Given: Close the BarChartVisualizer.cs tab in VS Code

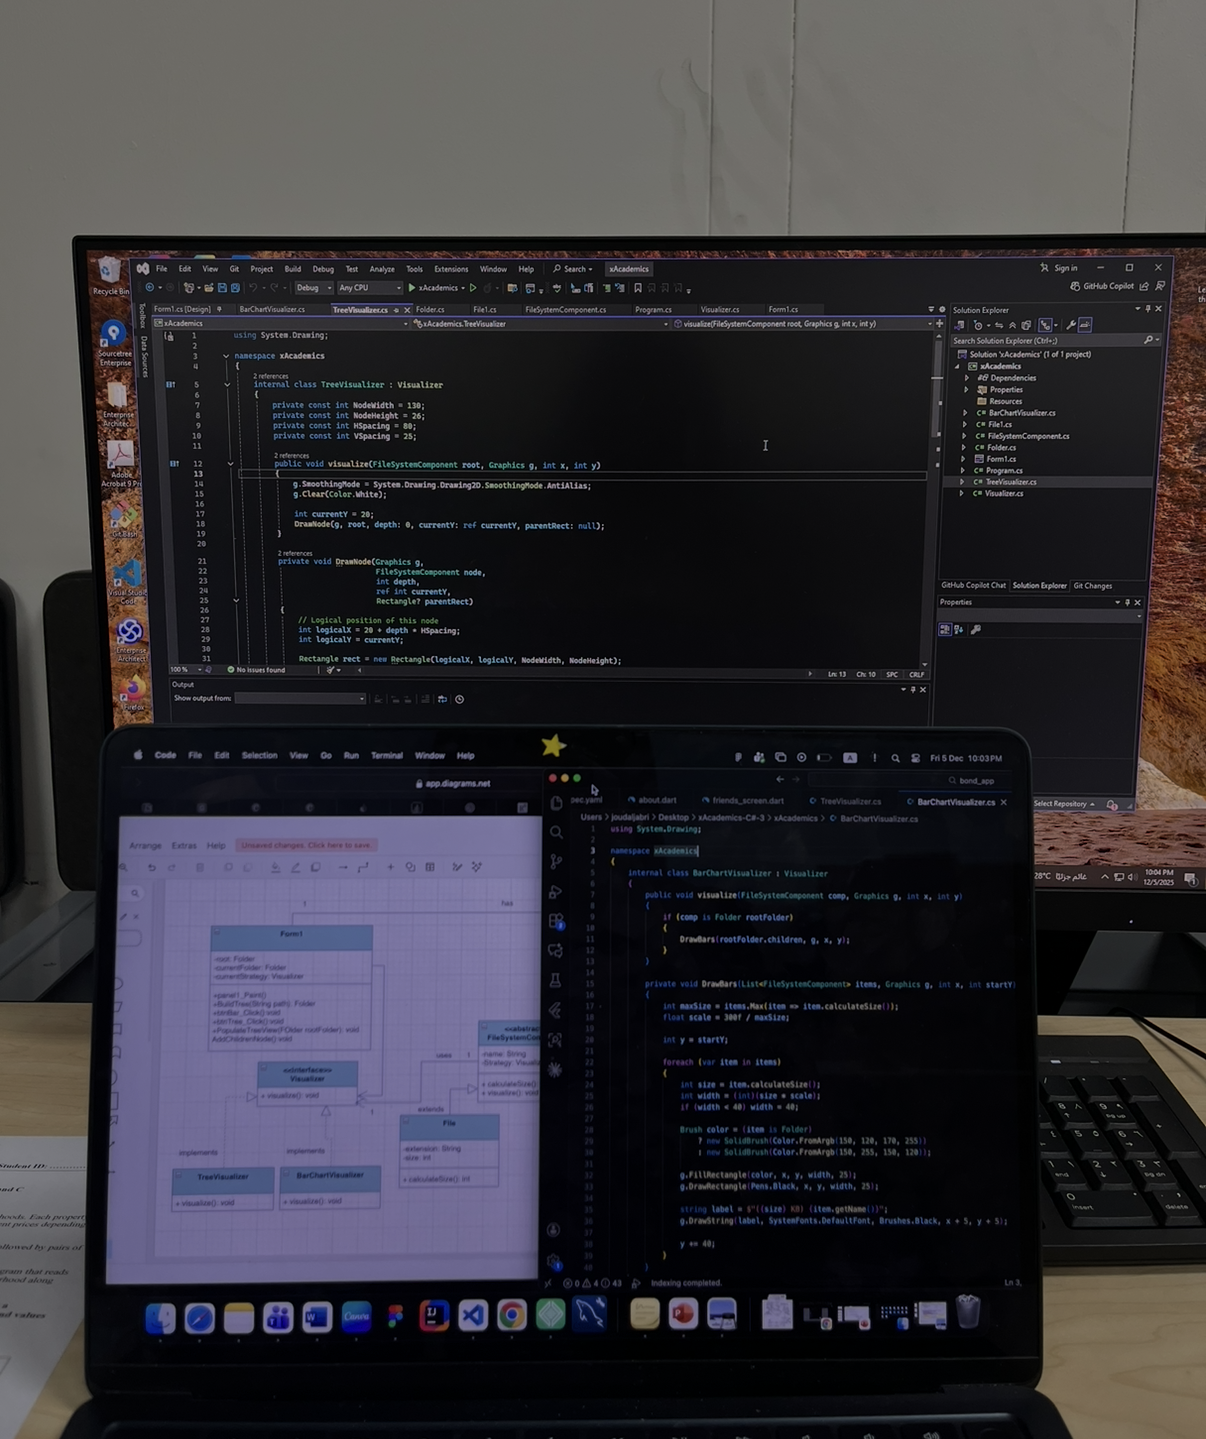Looking at the screenshot, I should (1004, 802).
